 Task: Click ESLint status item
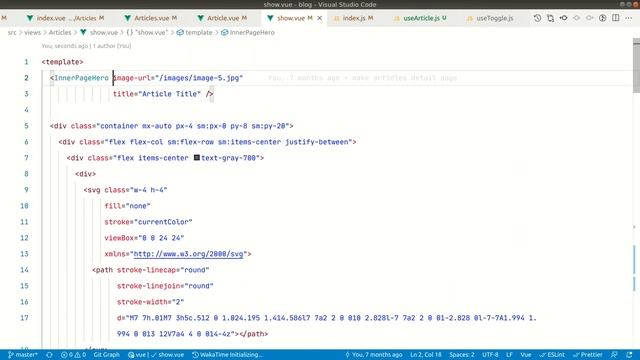tap(552, 355)
